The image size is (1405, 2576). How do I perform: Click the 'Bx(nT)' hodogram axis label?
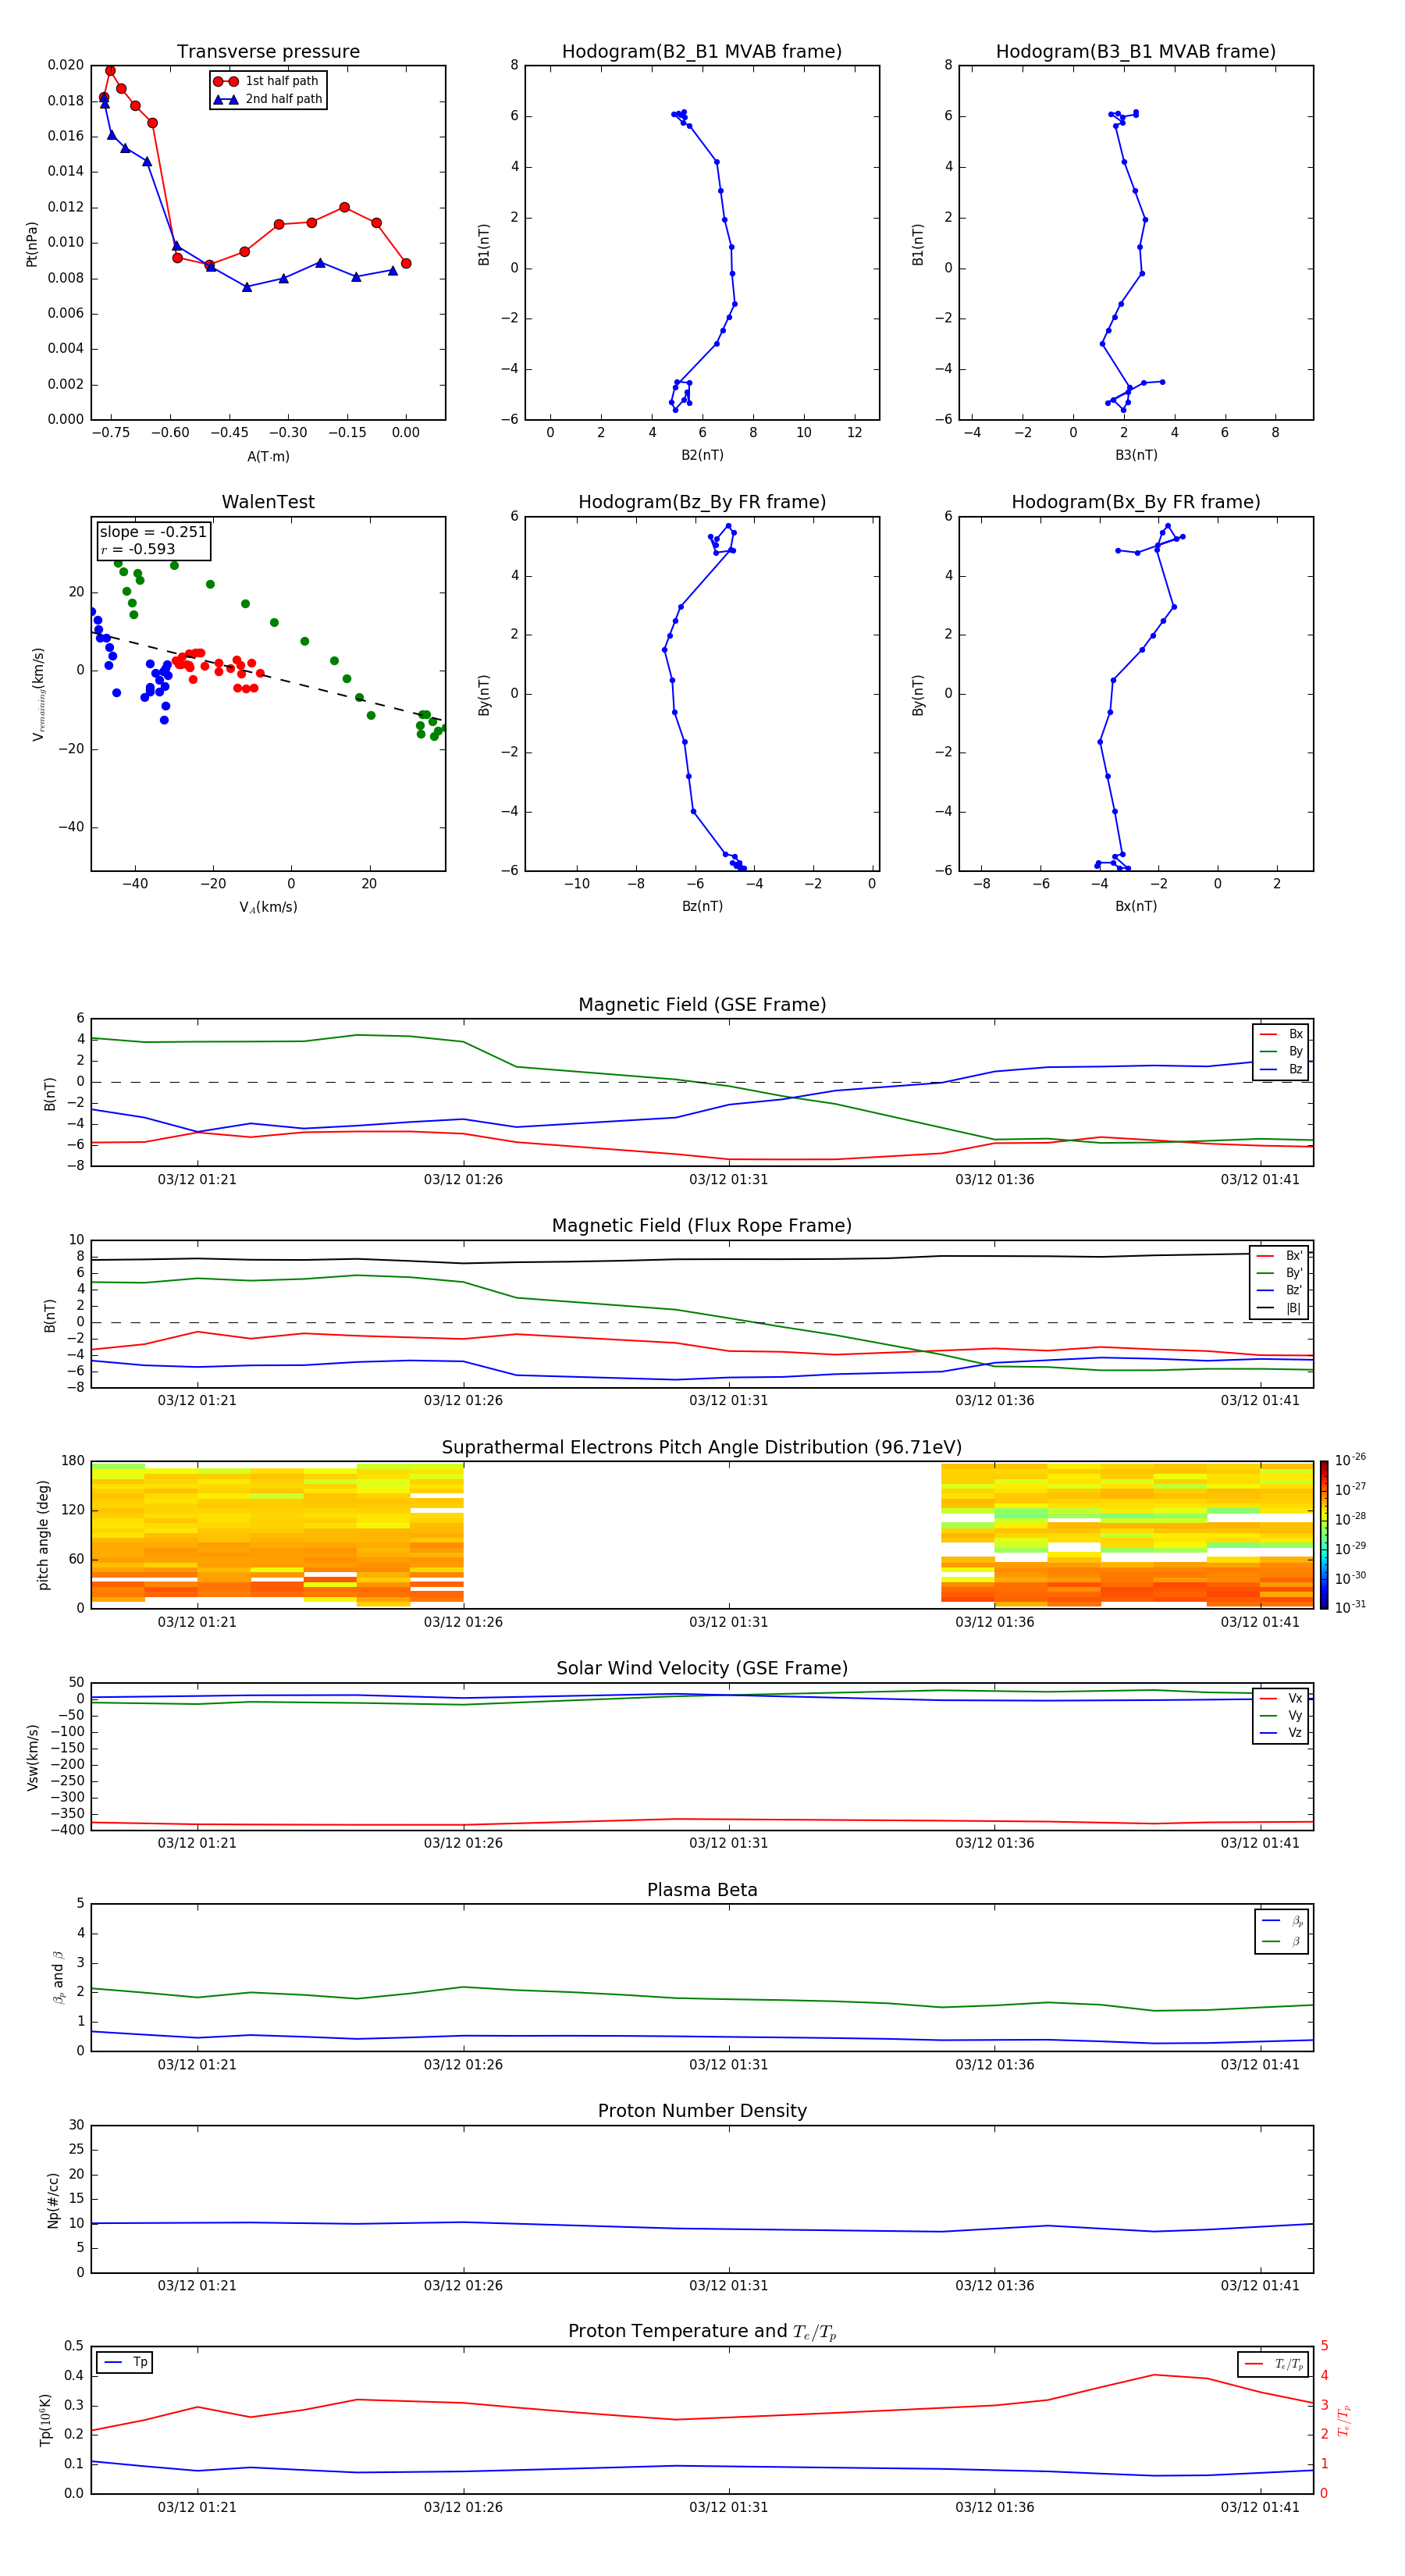click(x=1136, y=906)
